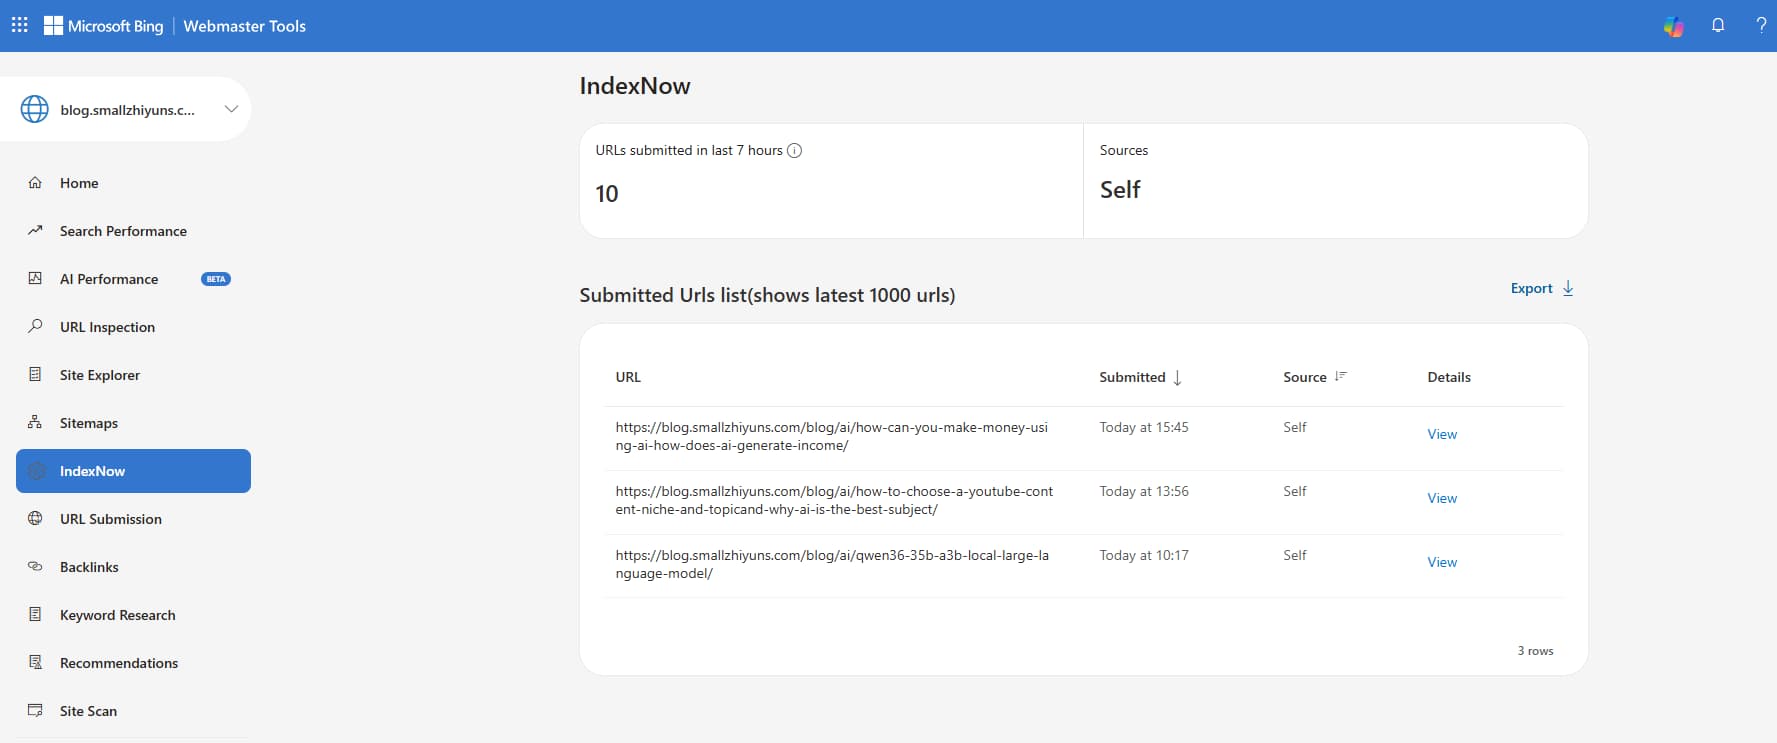Image resolution: width=1777 pixels, height=743 pixels.
Task: Navigate to Sitemaps section
Action: (x=89, y=423)
